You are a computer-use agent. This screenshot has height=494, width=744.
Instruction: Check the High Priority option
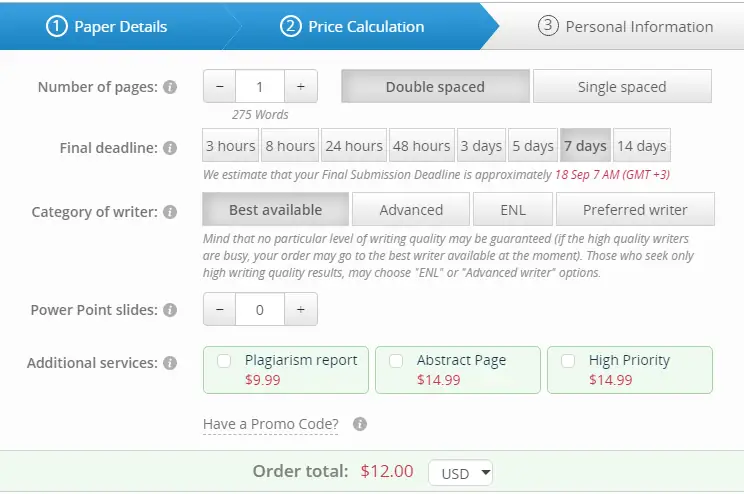[568, 360]
